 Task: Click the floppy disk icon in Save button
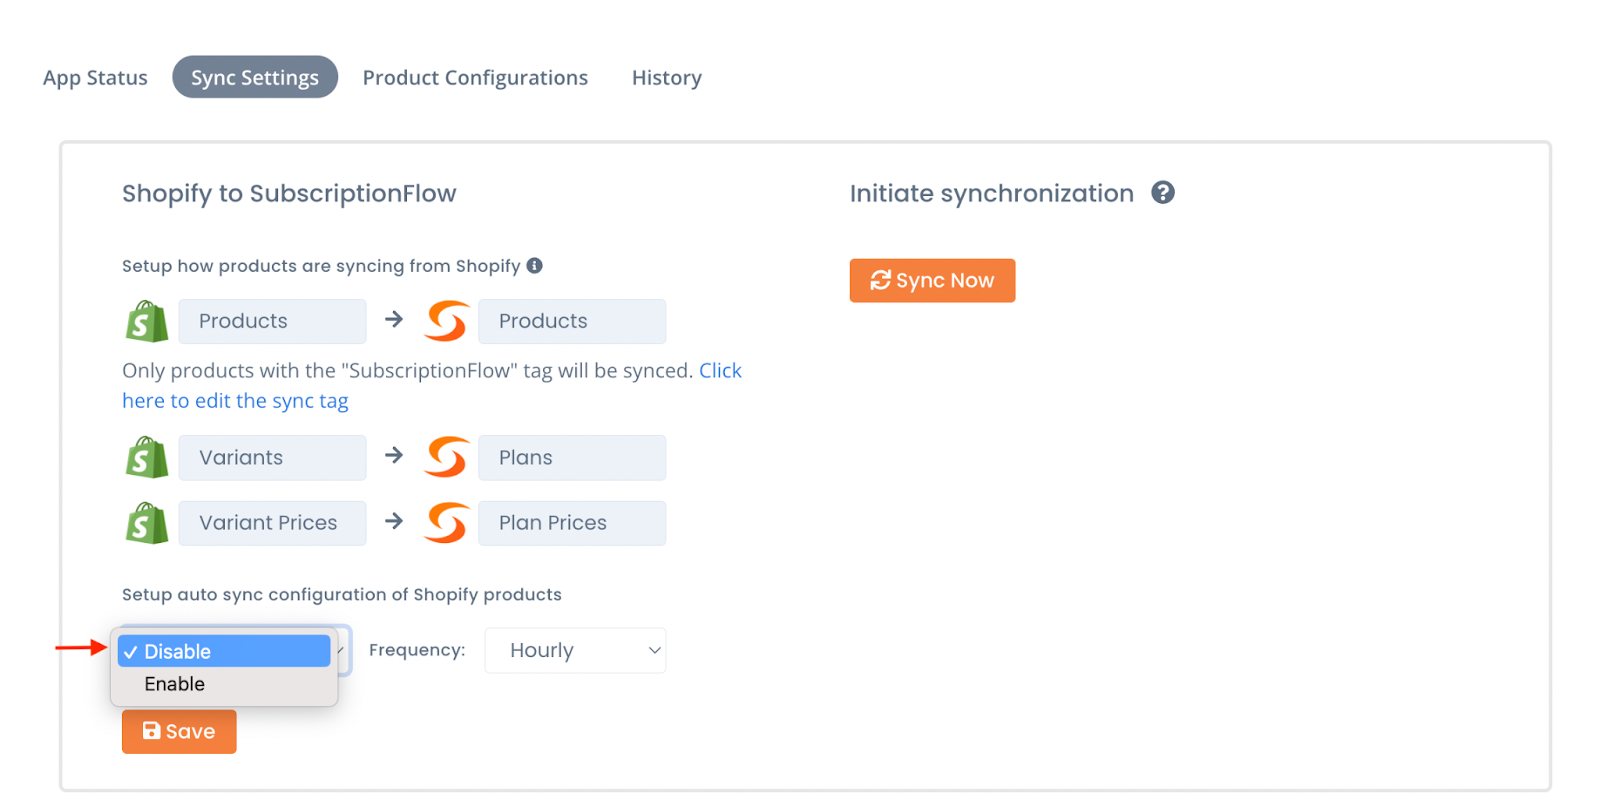(151, 731)
